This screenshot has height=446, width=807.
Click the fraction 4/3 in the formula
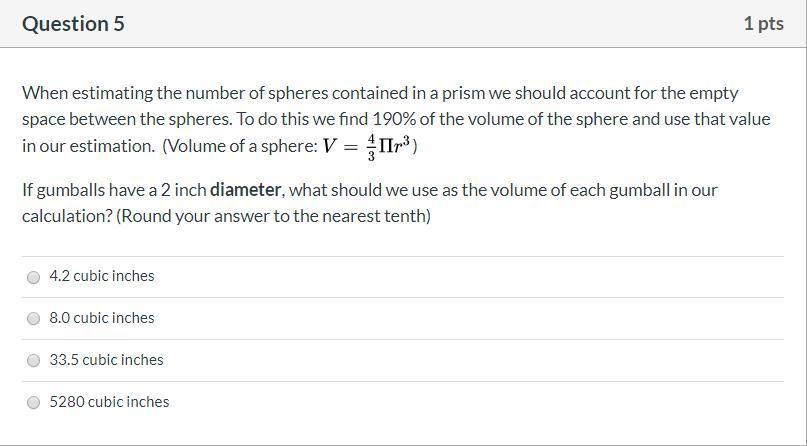click(x=372, y=148)
